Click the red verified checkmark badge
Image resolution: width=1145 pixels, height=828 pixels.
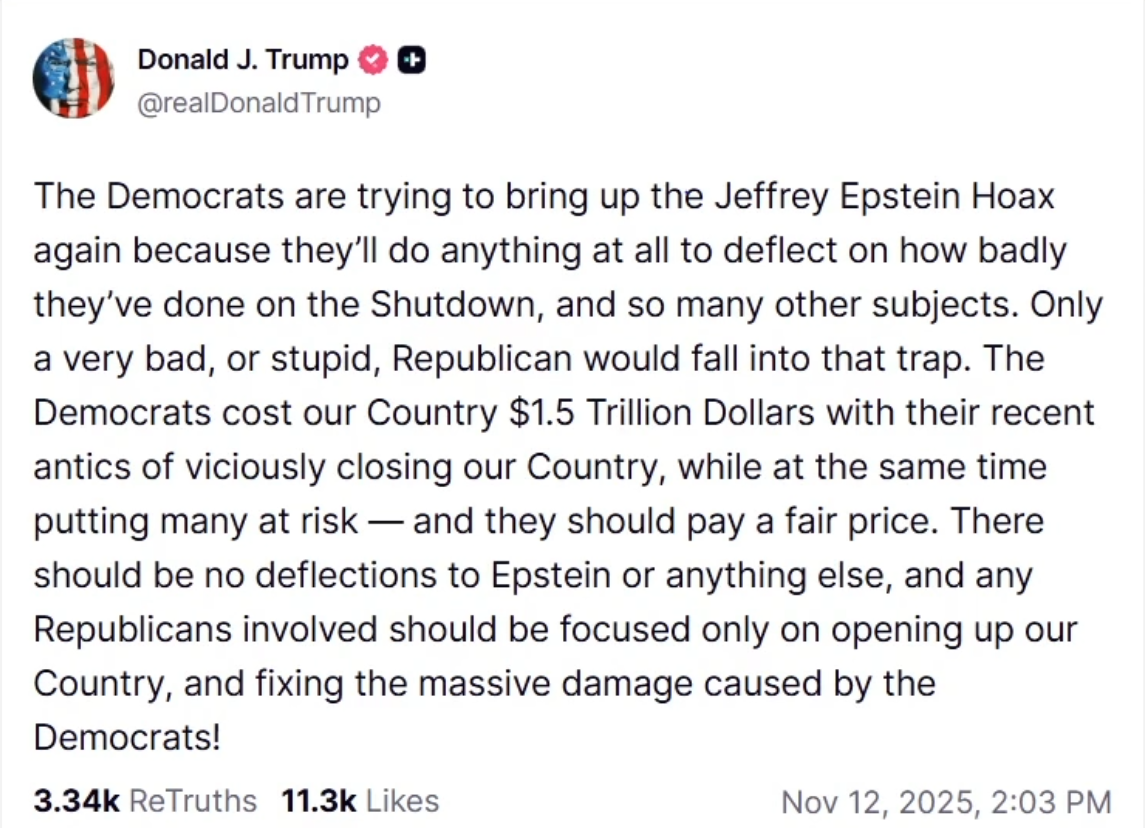[372, 61]
